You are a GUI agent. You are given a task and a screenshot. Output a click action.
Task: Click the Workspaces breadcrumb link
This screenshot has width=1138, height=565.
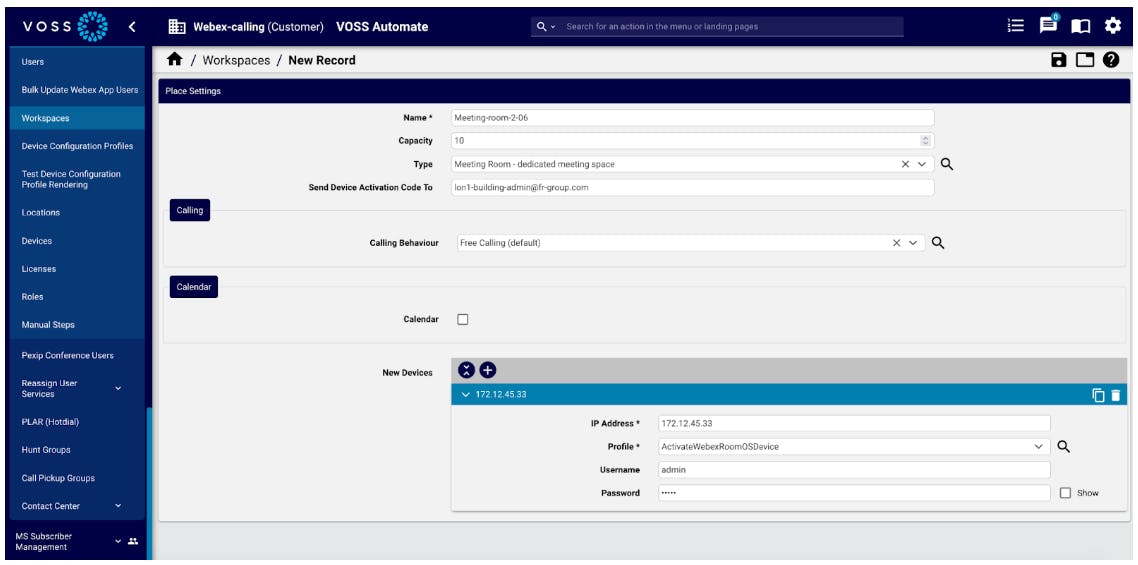(236, 60)
